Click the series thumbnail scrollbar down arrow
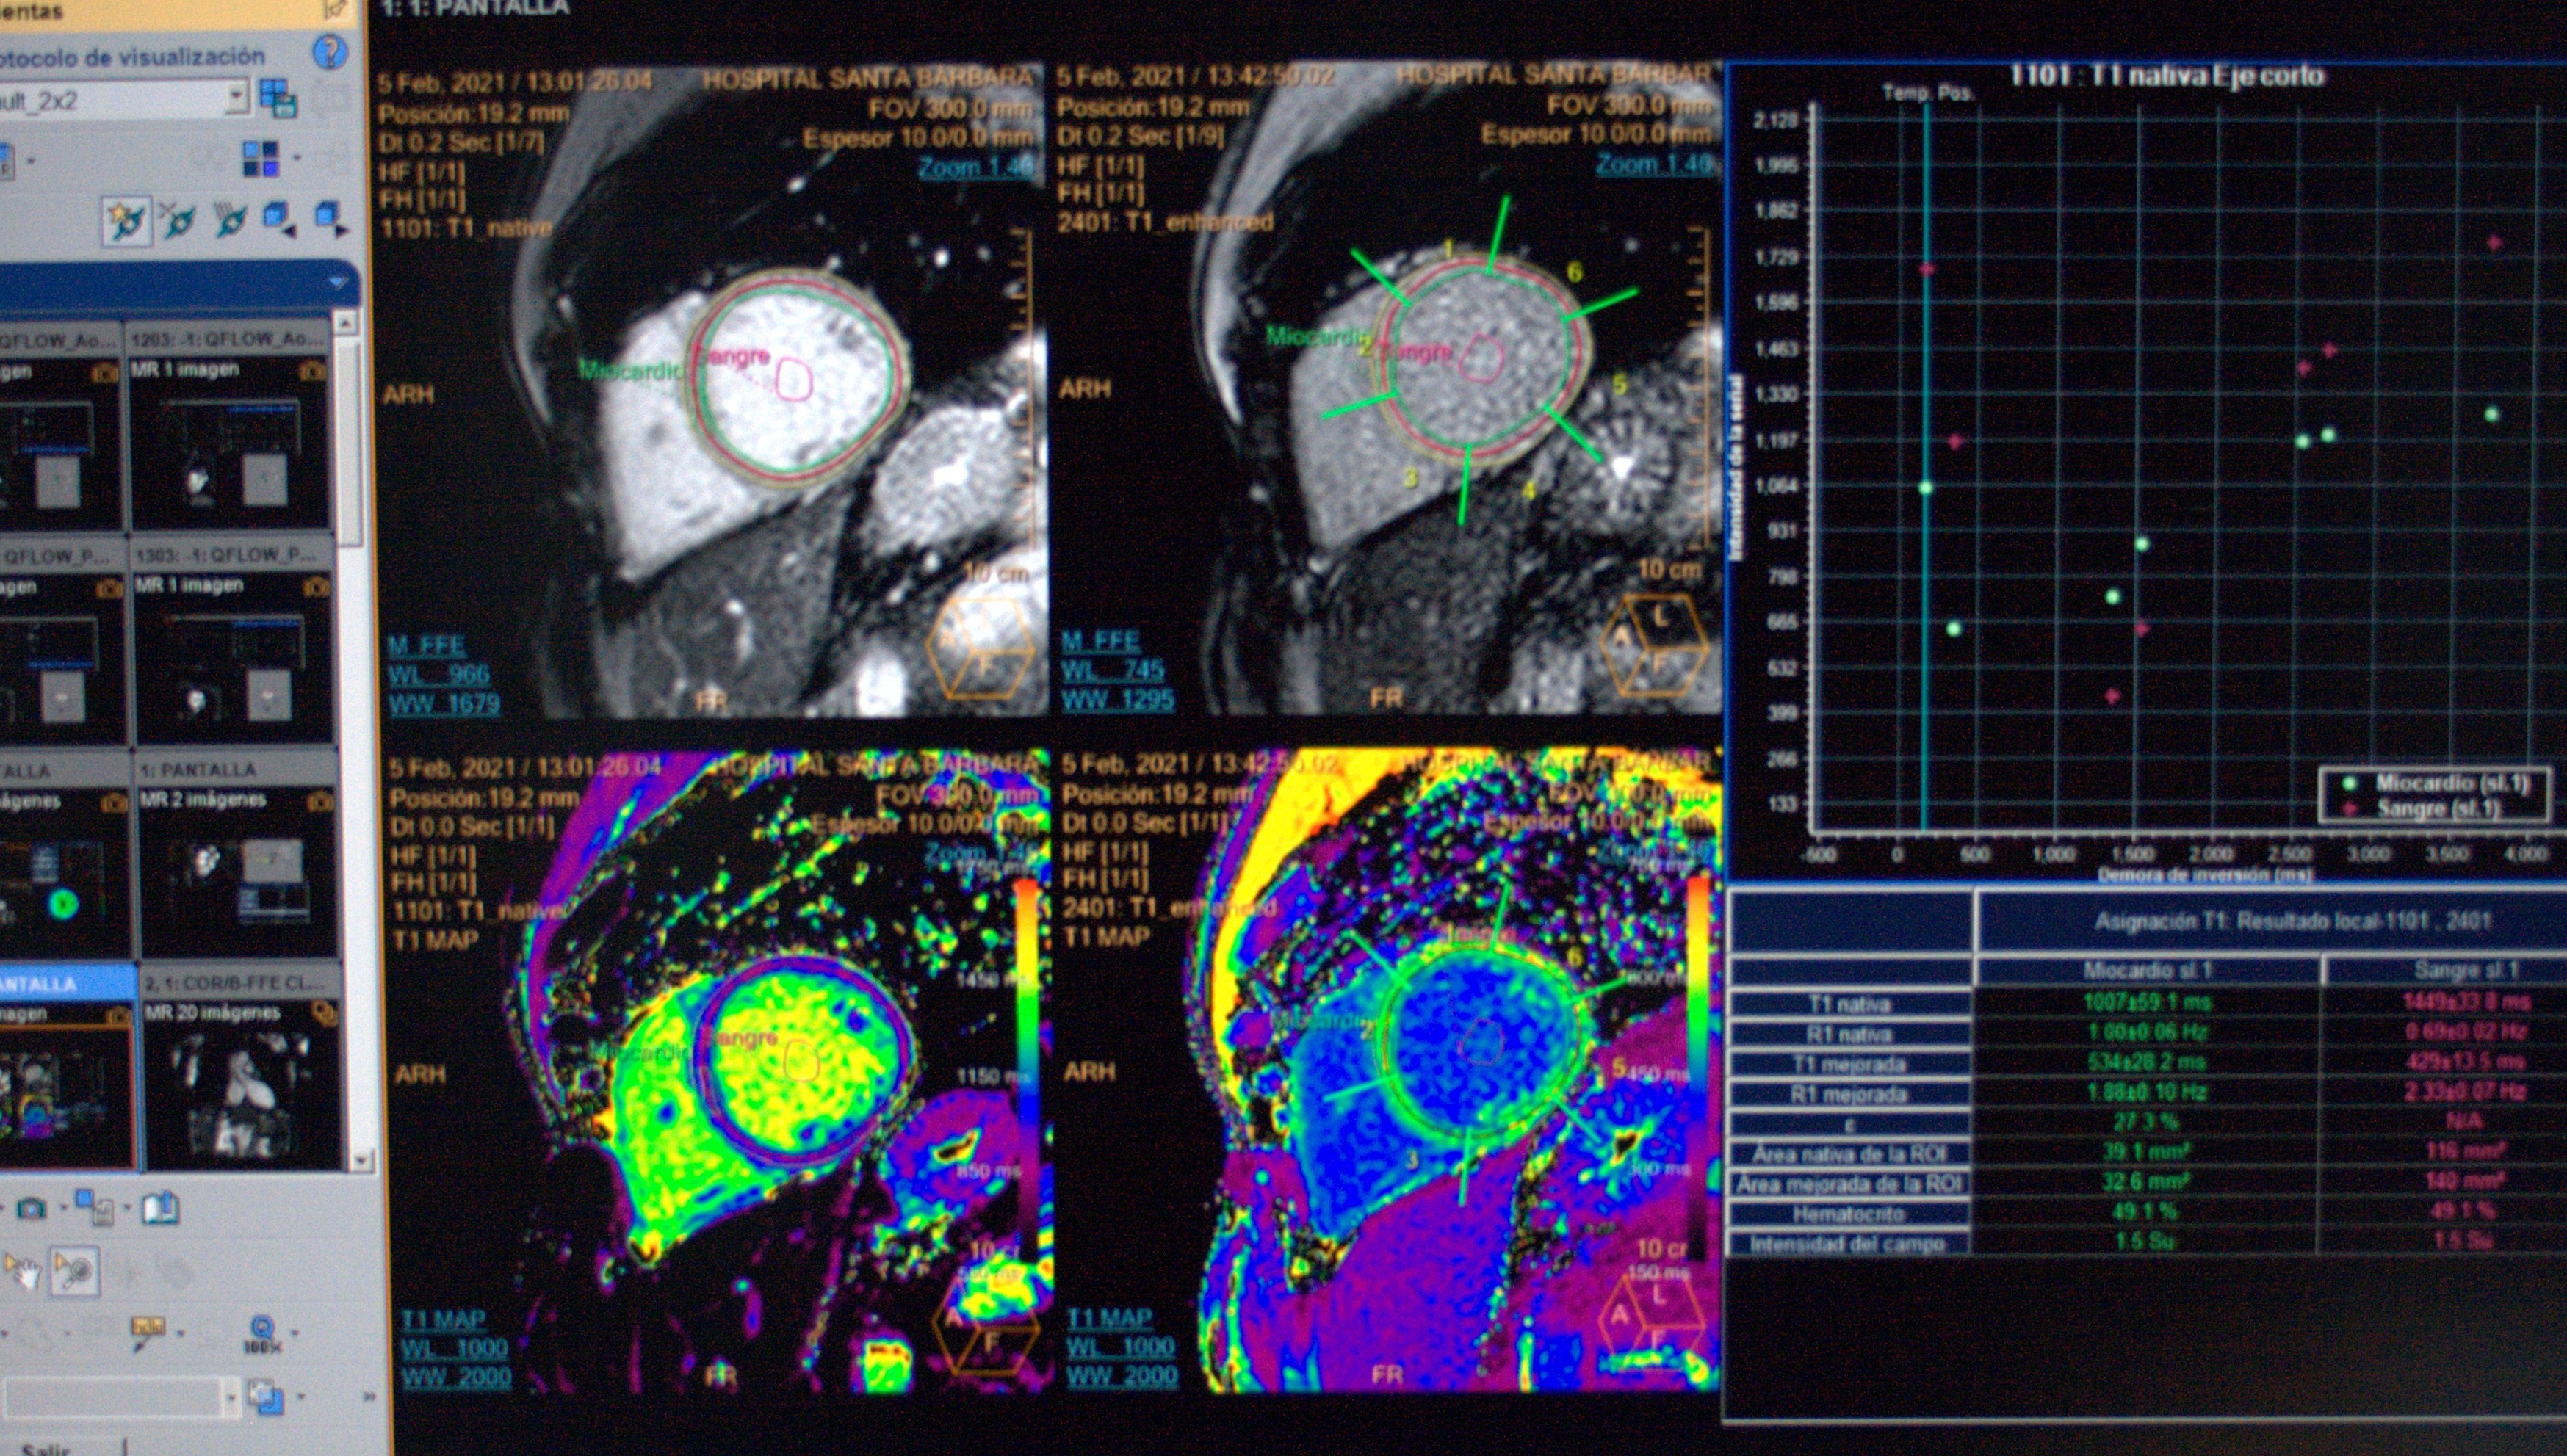The width and height of the screenshot is (2567, 1456). (x=361, y=1160)
